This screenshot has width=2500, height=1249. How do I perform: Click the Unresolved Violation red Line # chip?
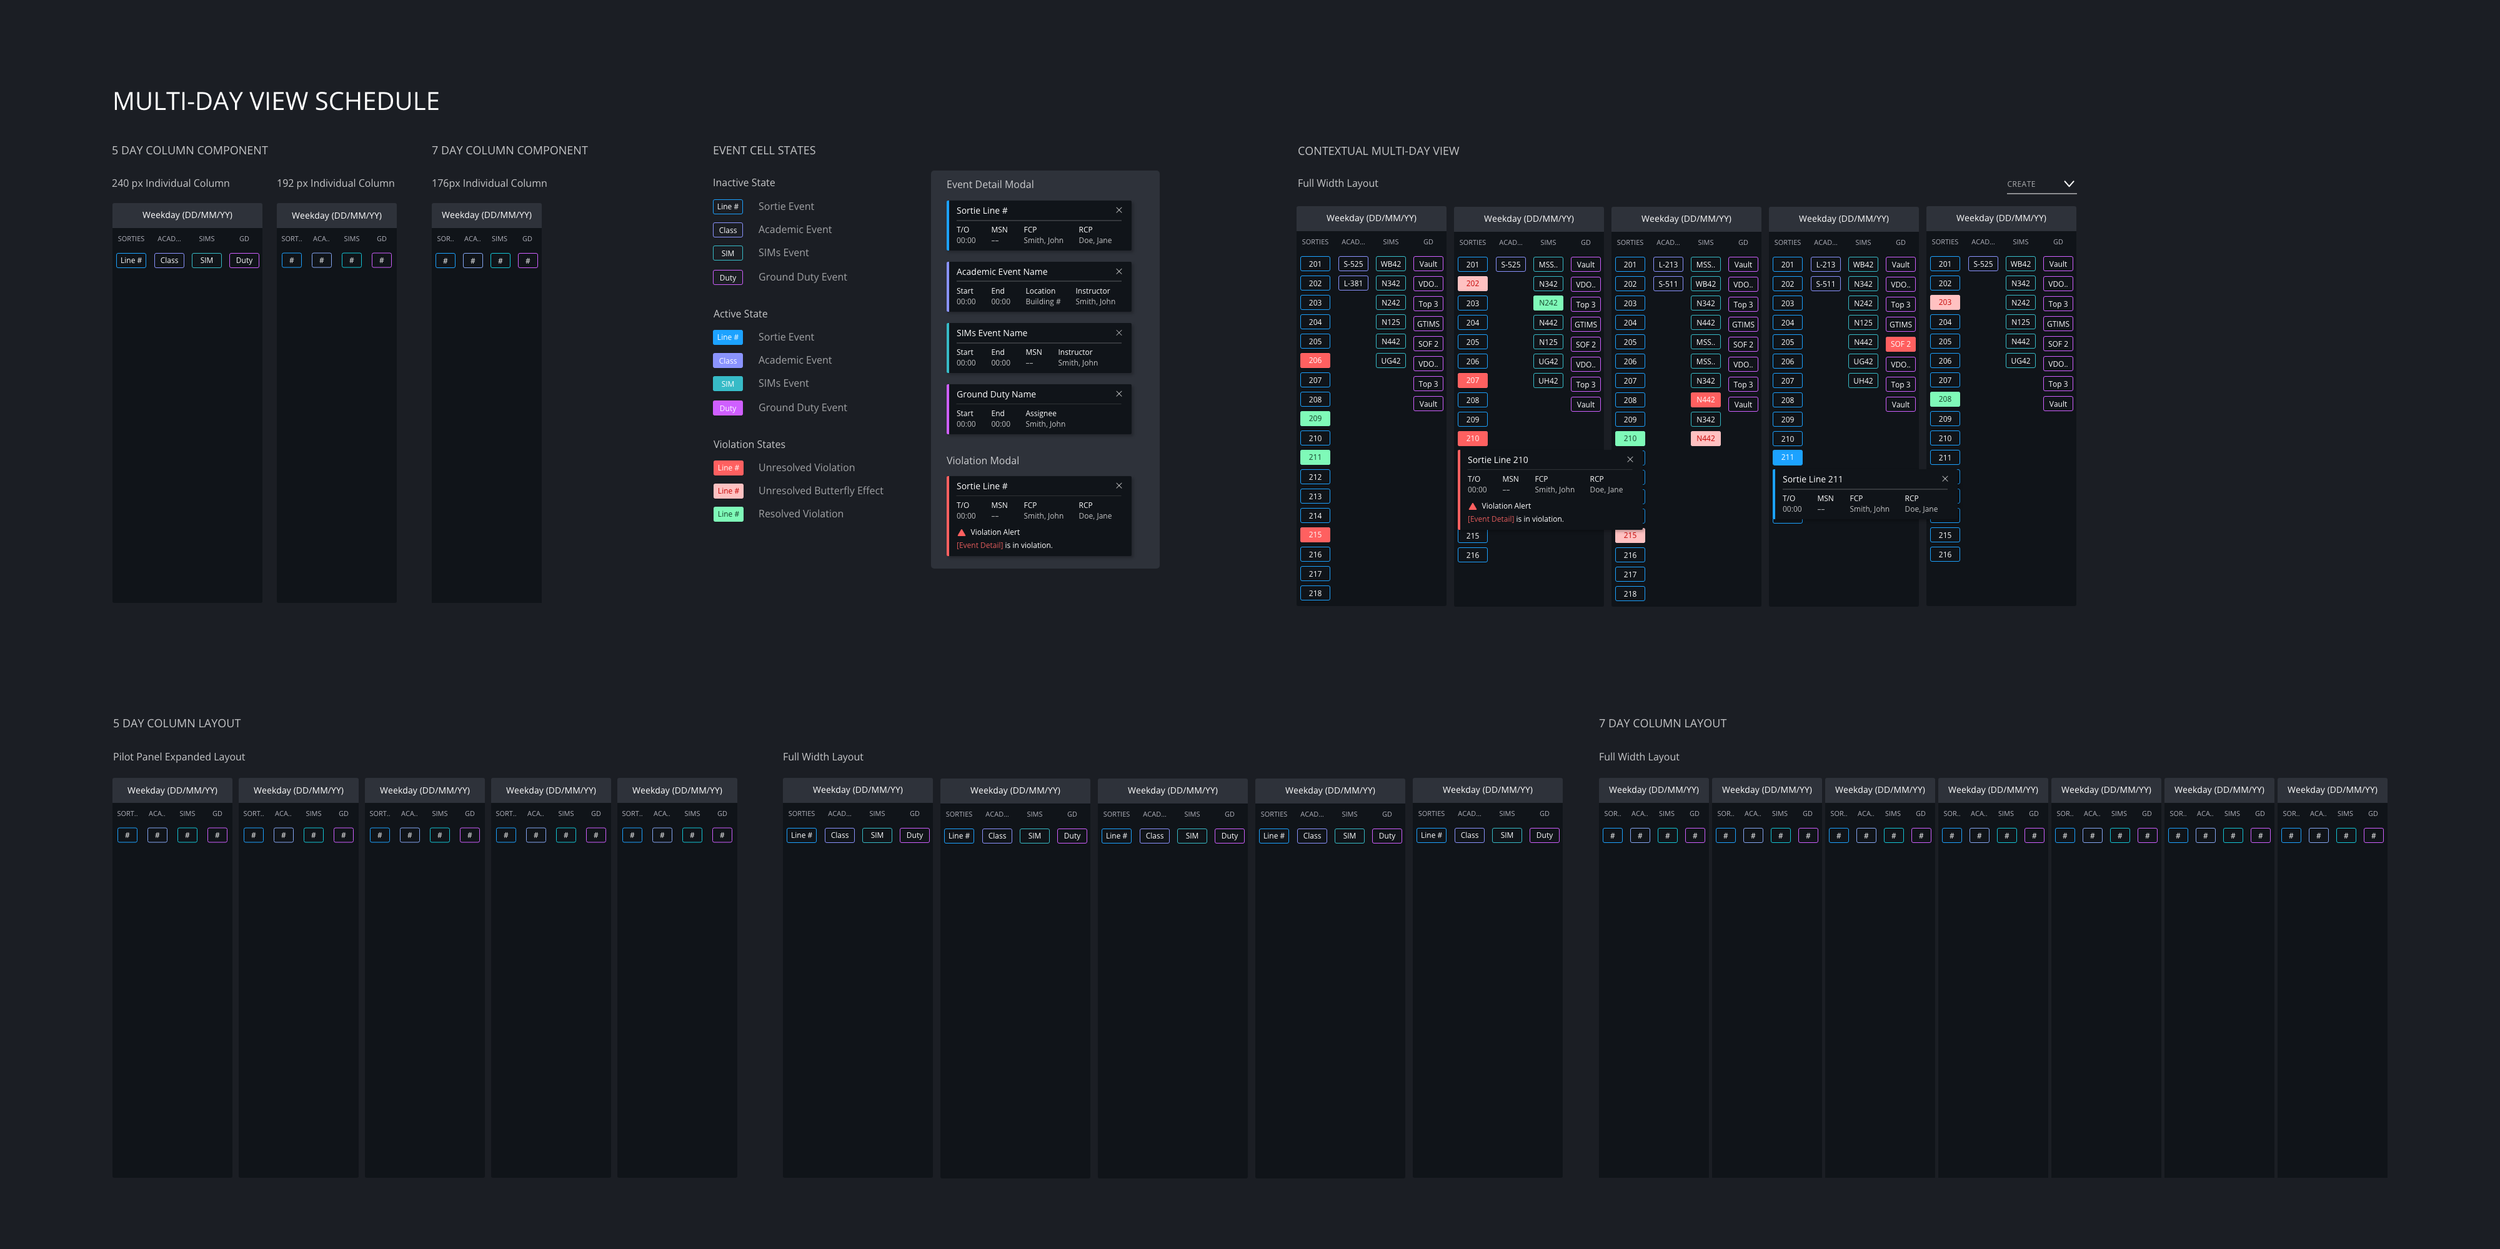click(728, 468)
